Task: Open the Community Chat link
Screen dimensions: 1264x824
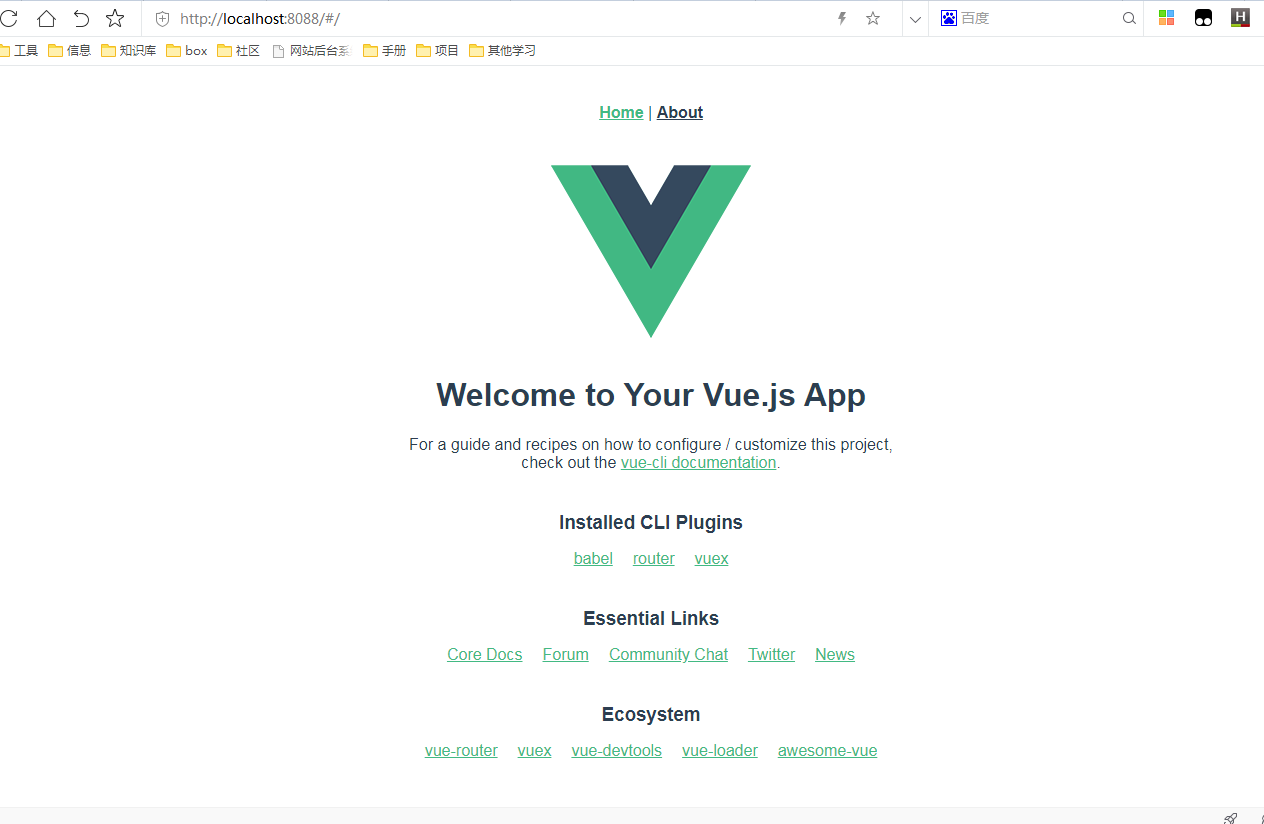Action: click(668, 654)
